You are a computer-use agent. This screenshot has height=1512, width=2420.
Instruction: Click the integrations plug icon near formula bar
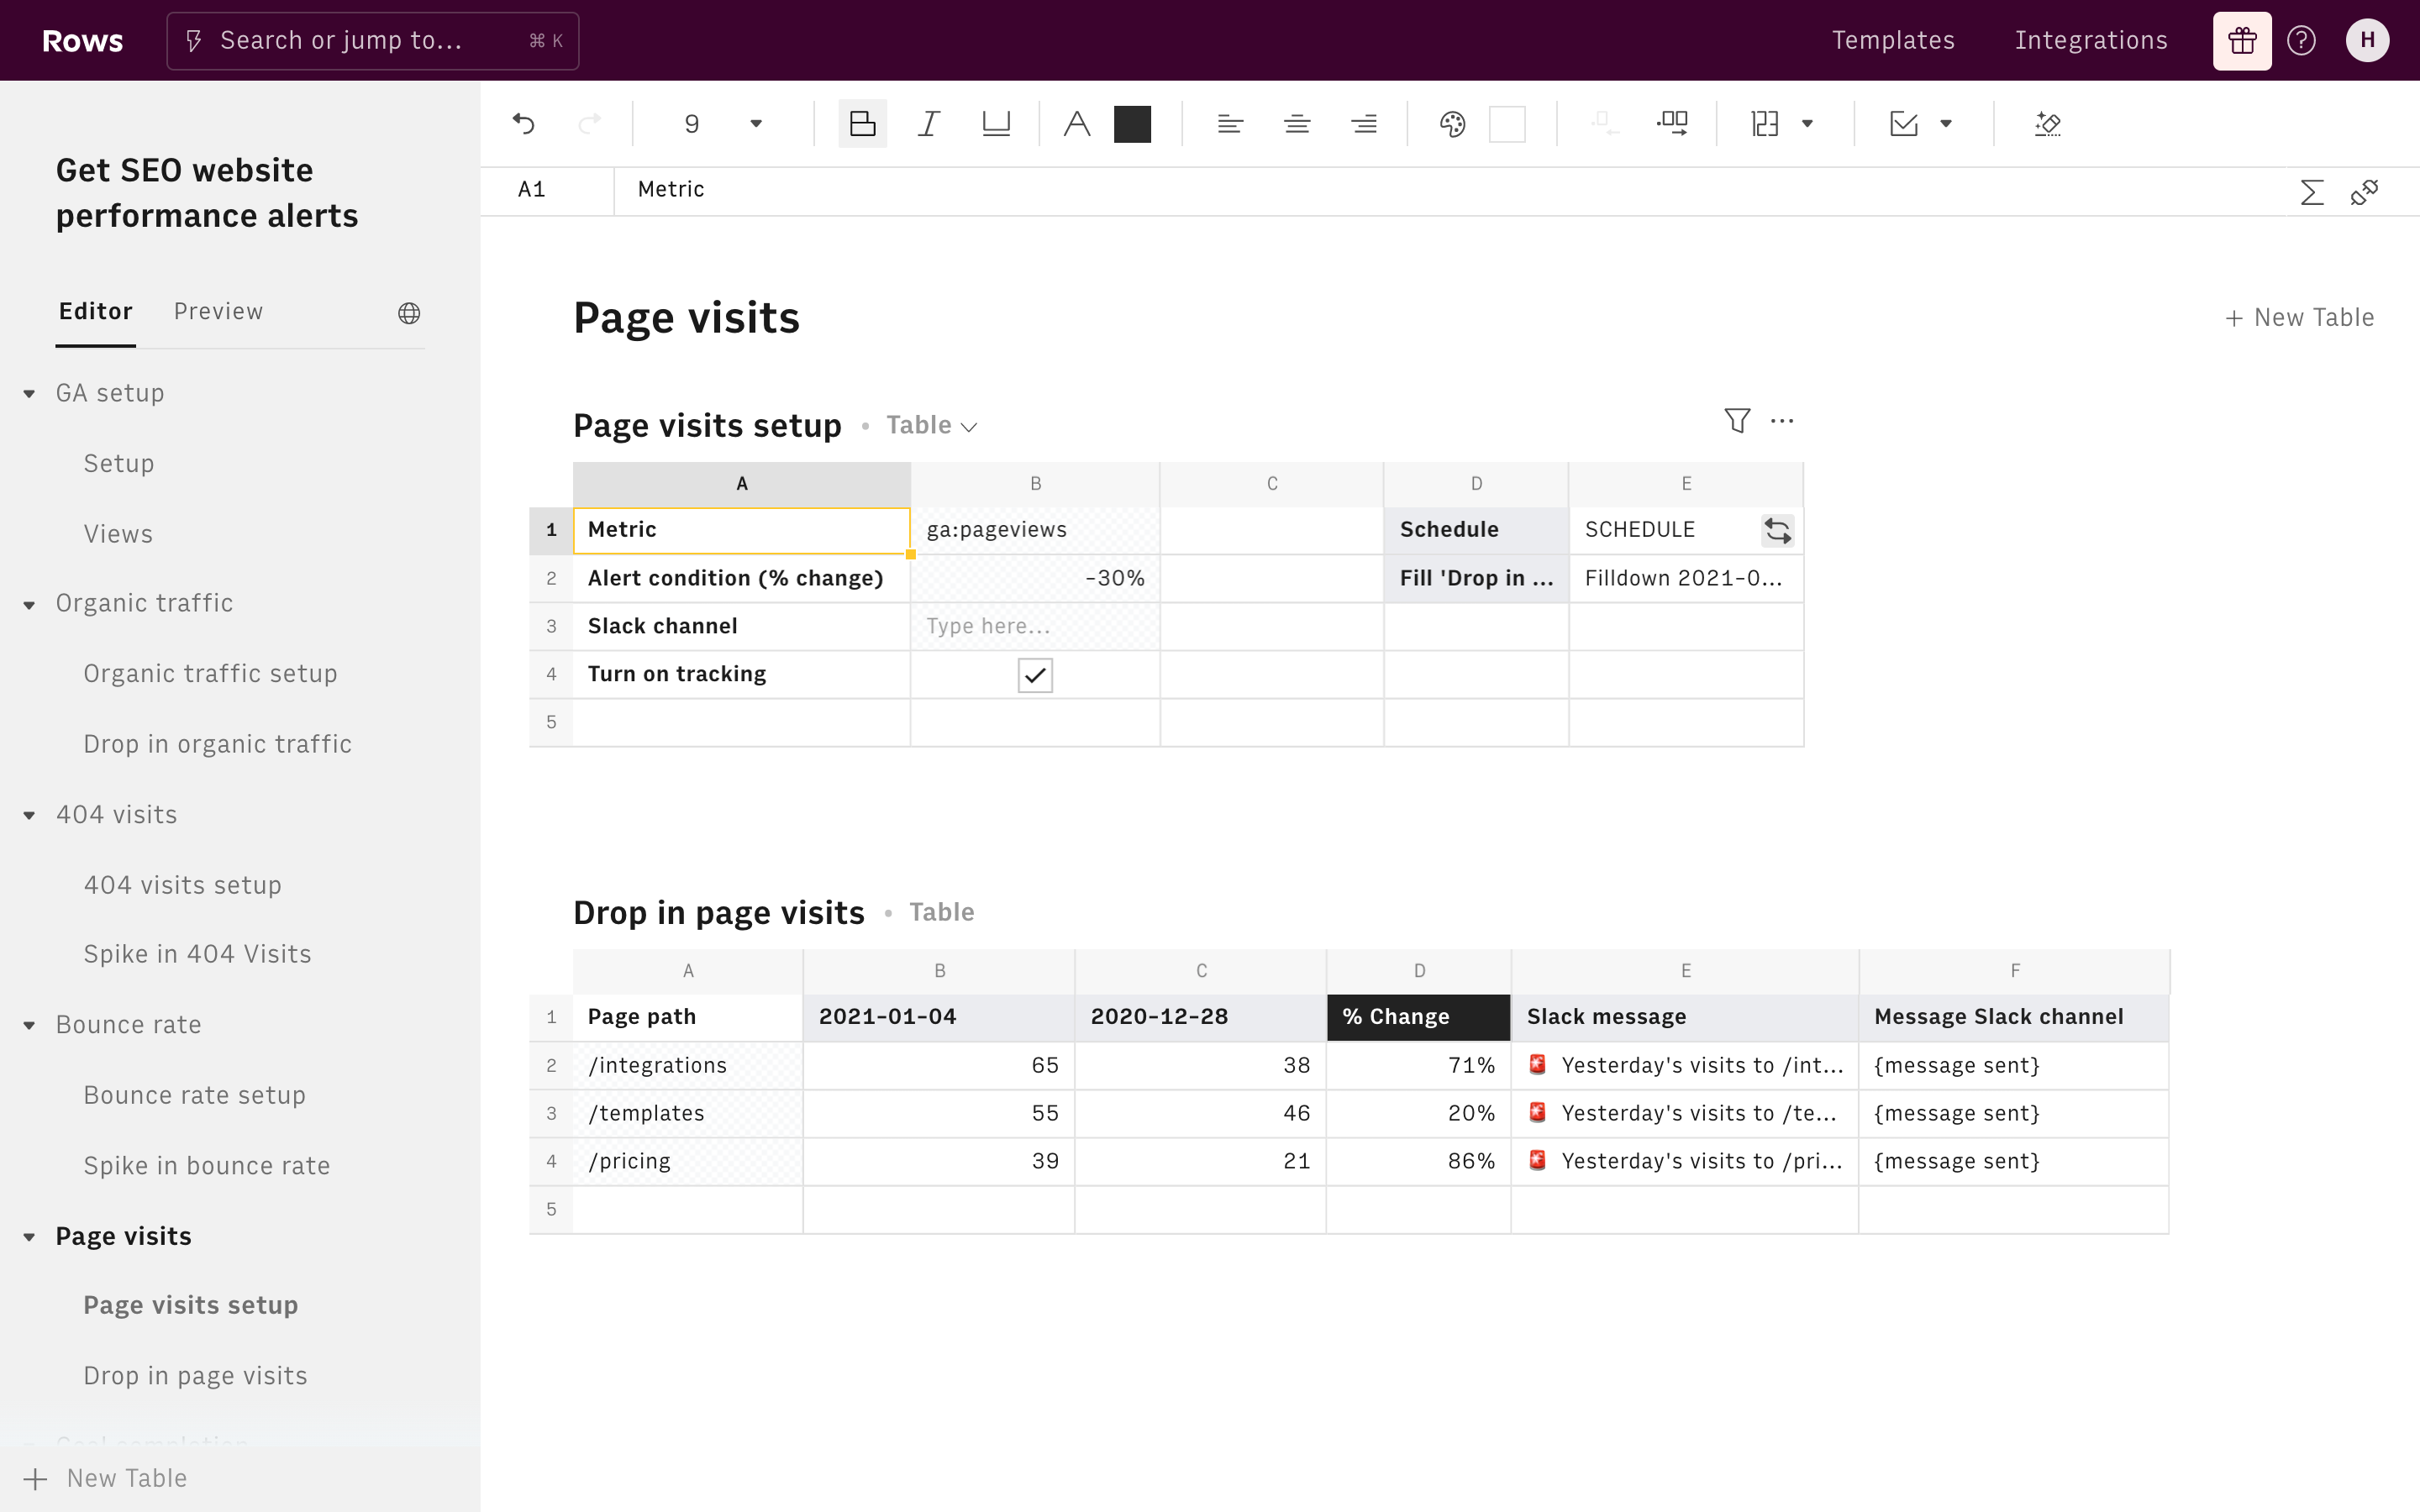point(2365,192)
